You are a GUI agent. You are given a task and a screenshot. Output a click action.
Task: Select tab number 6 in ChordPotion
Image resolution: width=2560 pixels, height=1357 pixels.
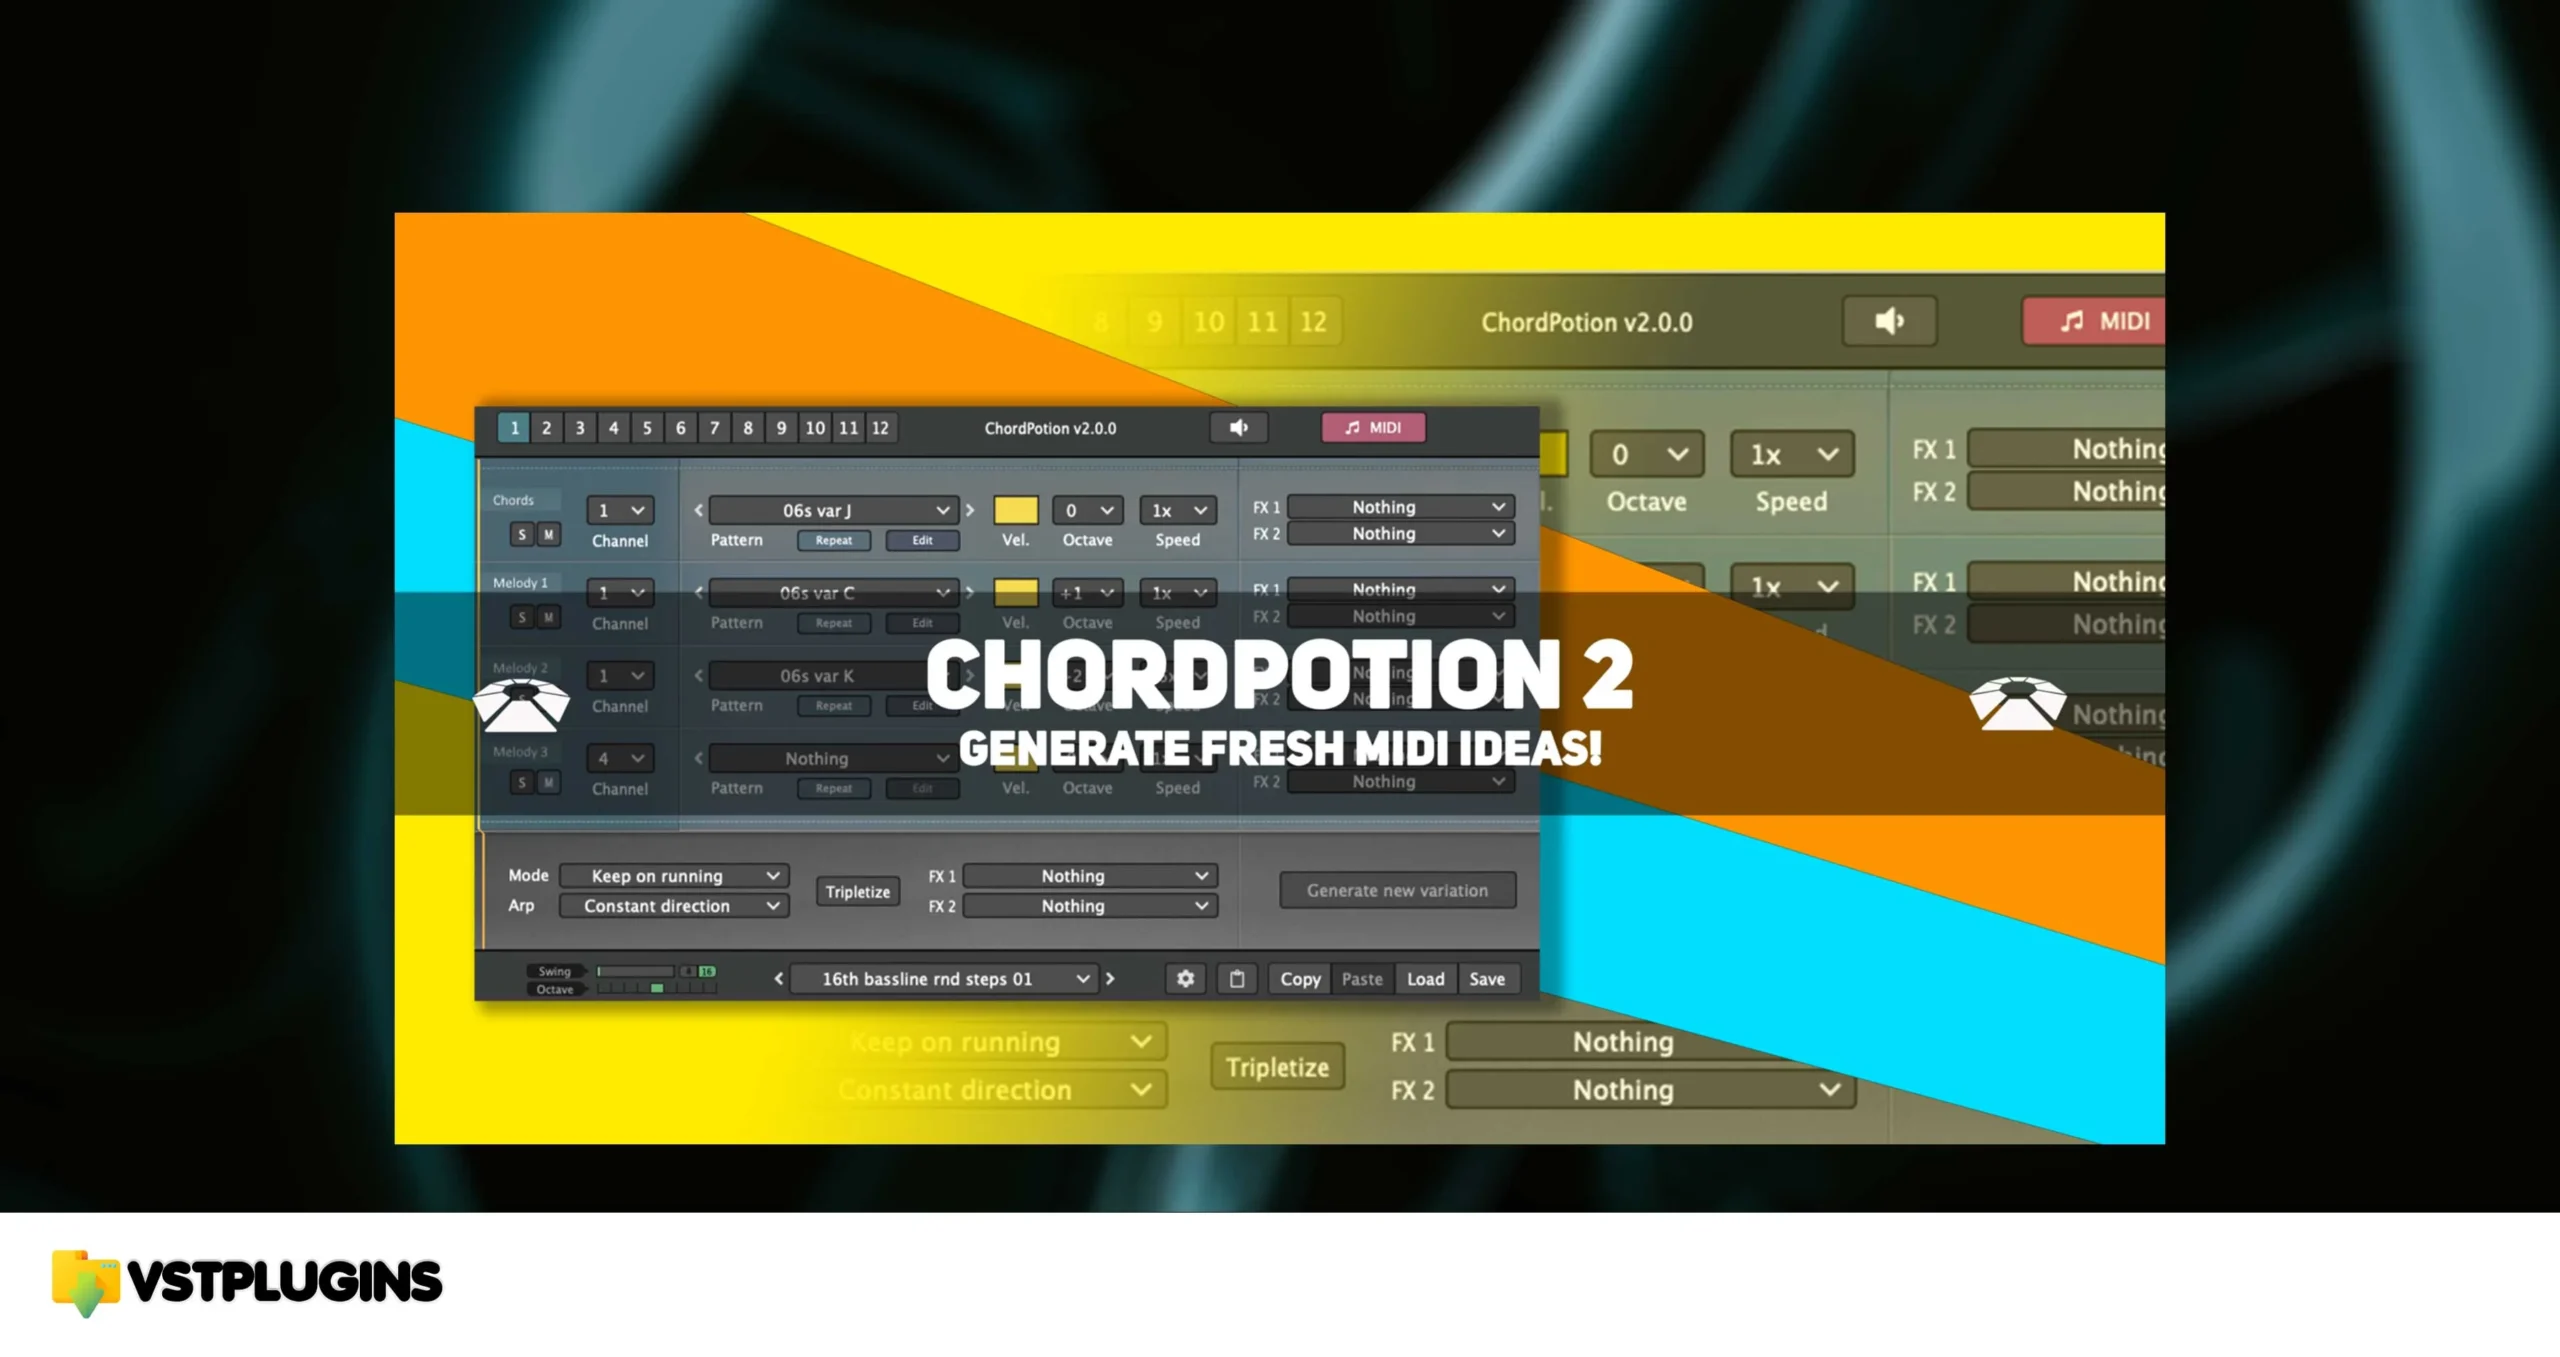(681, 427)
